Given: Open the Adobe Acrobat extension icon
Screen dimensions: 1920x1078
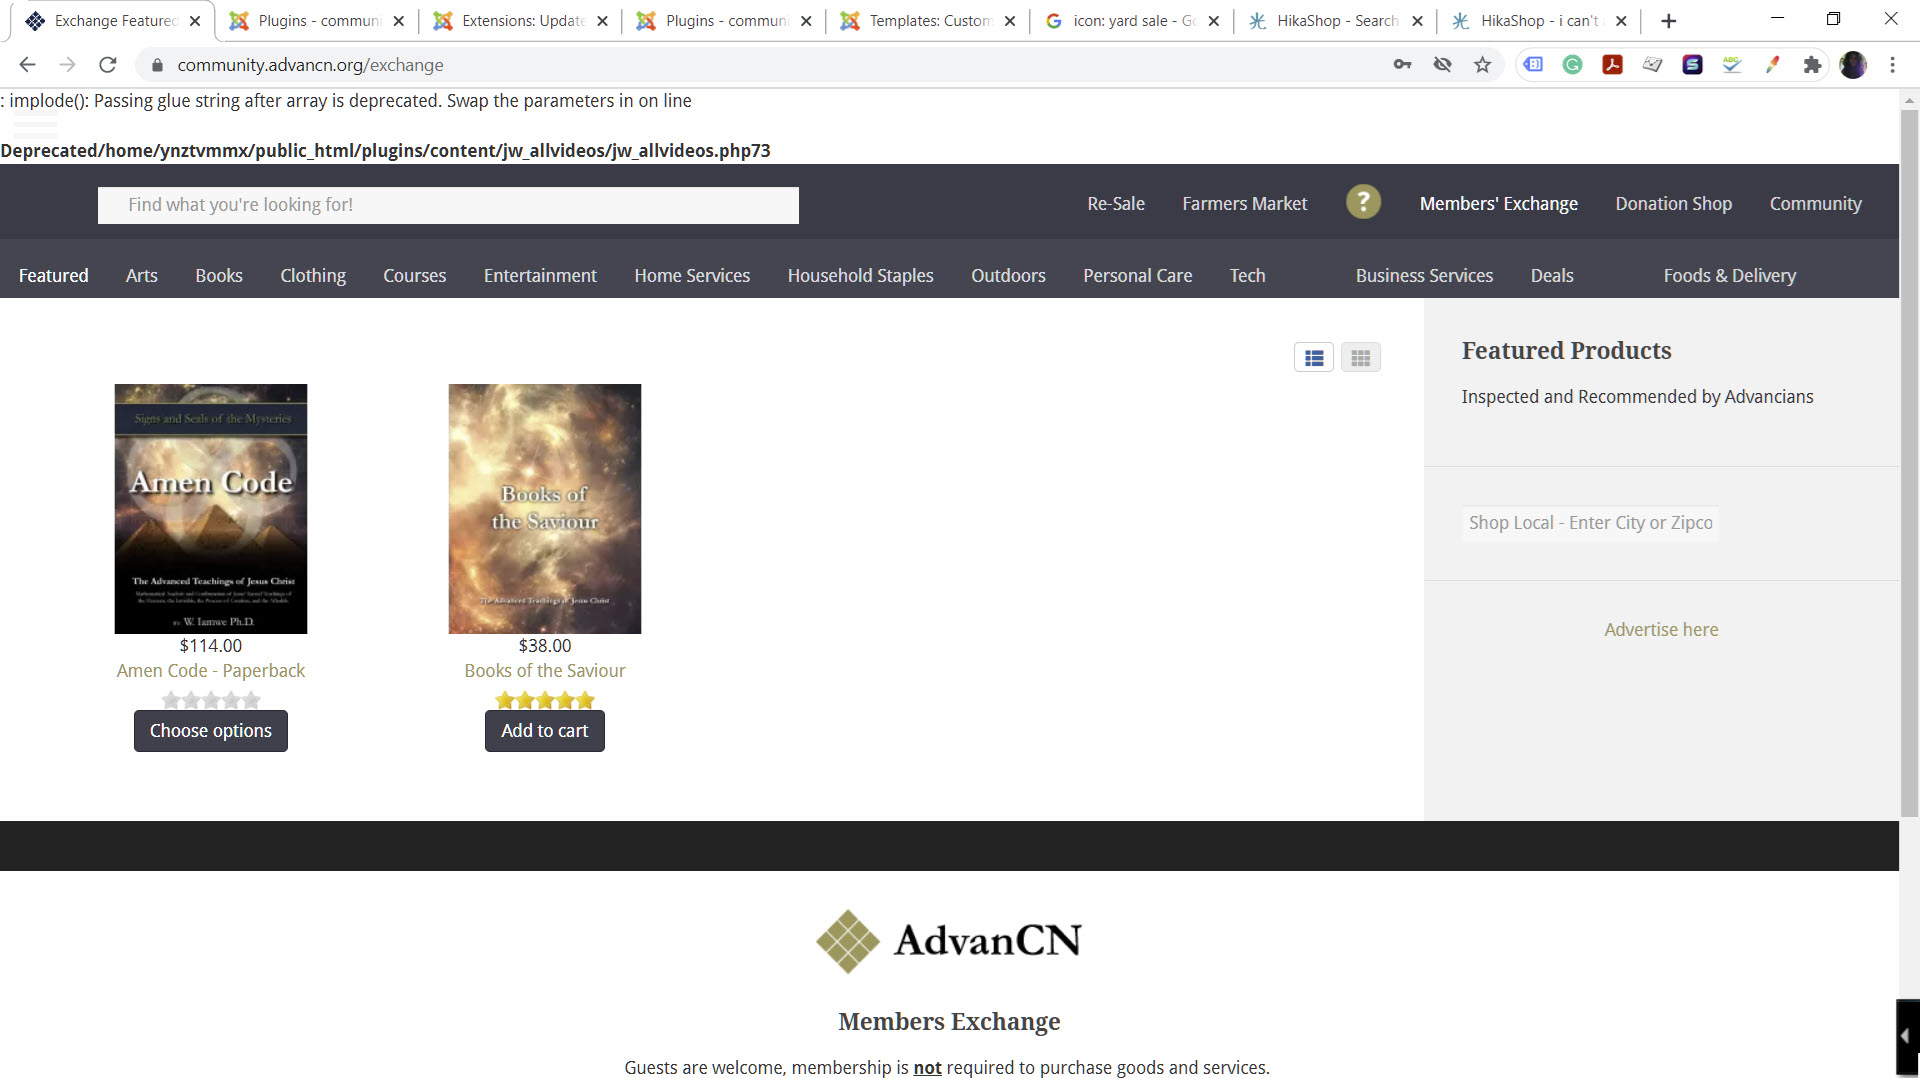Looking at the screenshot, I should [1613, 65].
